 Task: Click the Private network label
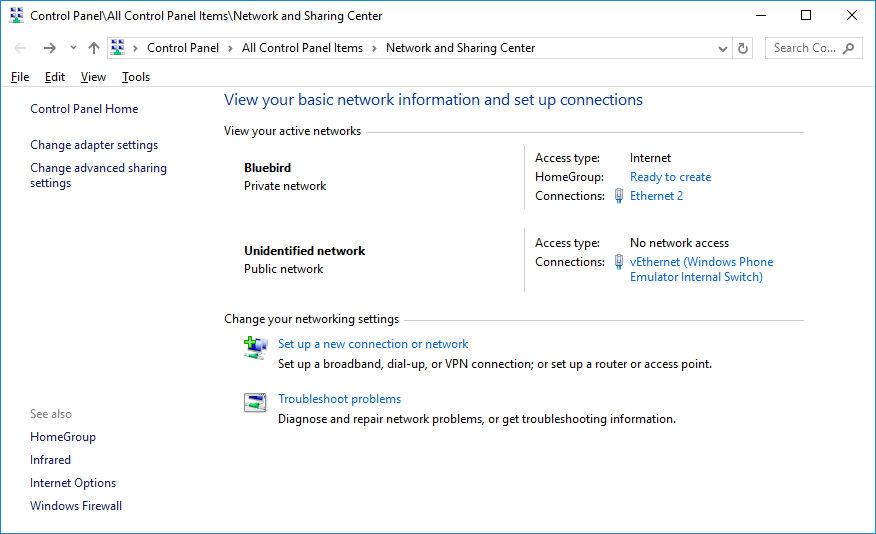[x=285, y=186]
